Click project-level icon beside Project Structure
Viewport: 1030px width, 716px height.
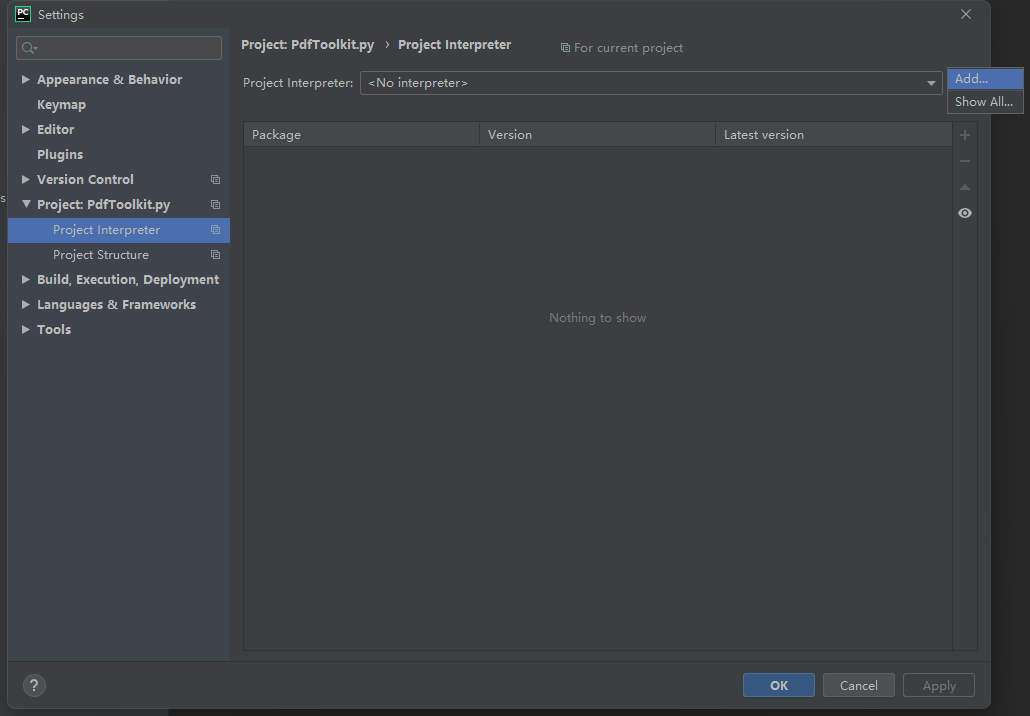pos(215,255)
